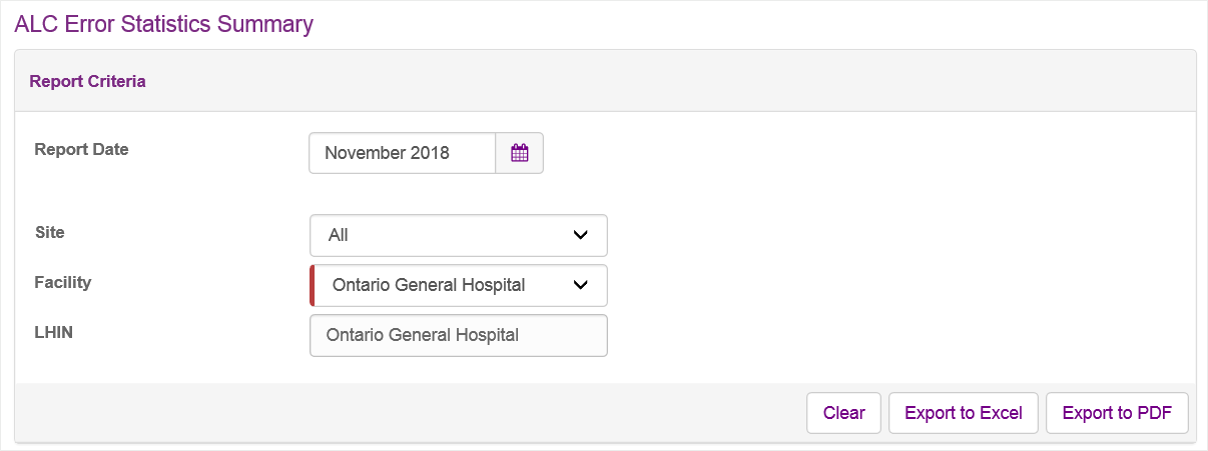
Task: Open the Facility dropdown list
Action: coord(458,285)
